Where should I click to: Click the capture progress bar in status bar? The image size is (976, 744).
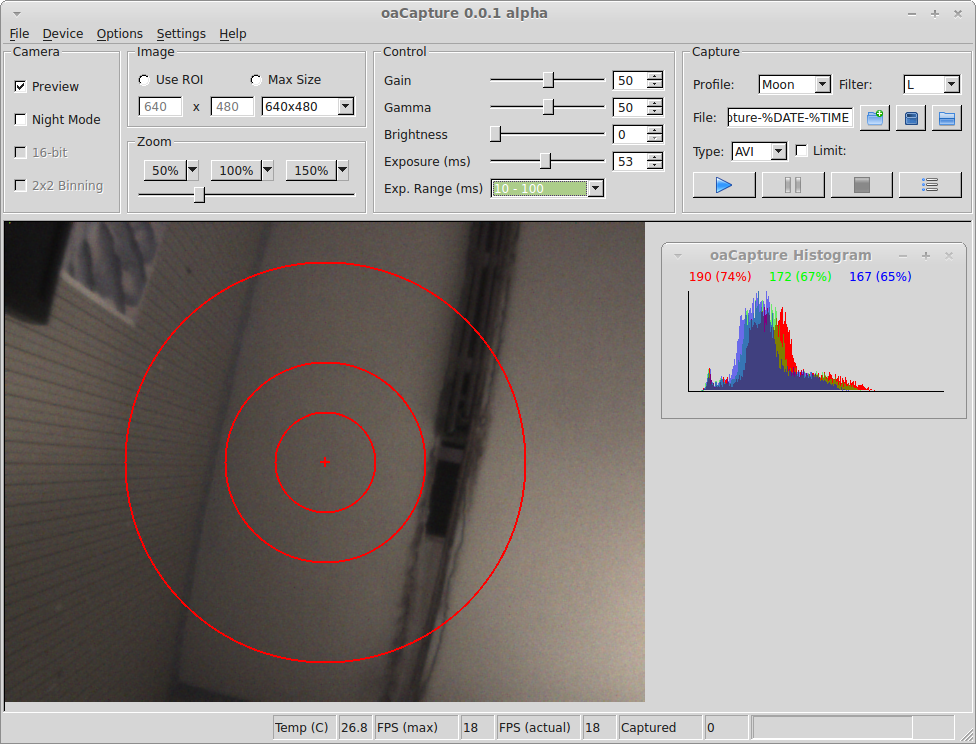point(853,727)
